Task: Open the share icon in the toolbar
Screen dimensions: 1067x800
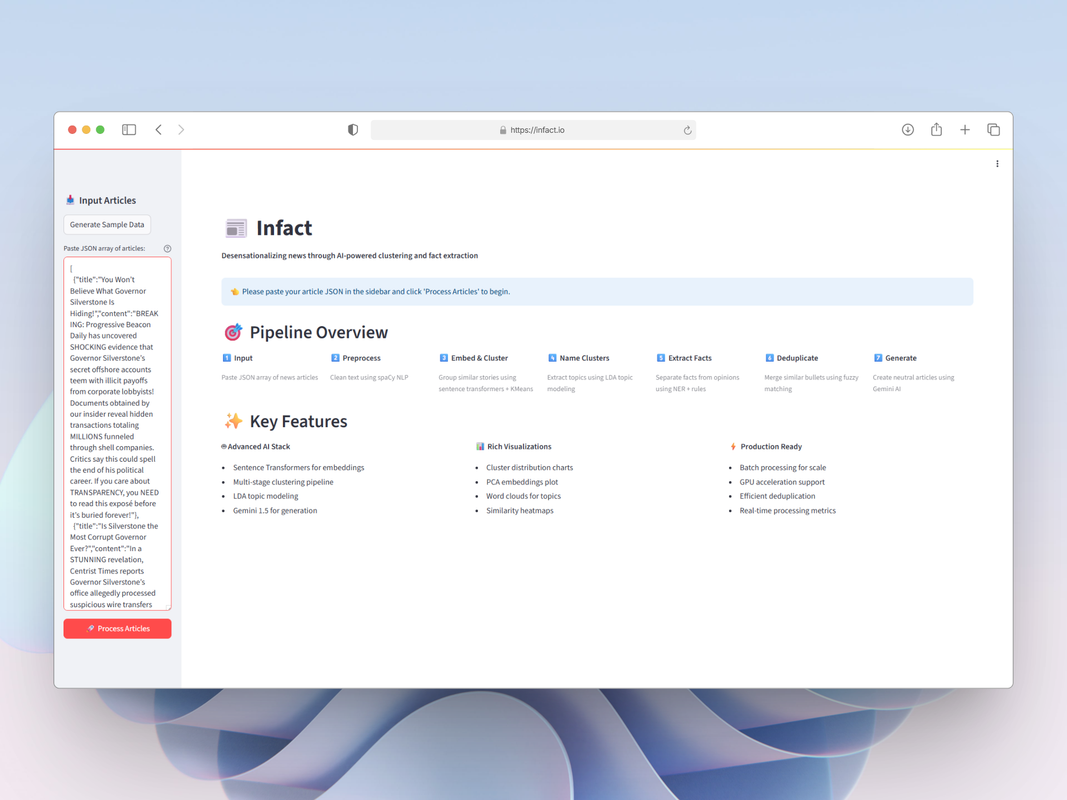Action: (x=936, y=129)
